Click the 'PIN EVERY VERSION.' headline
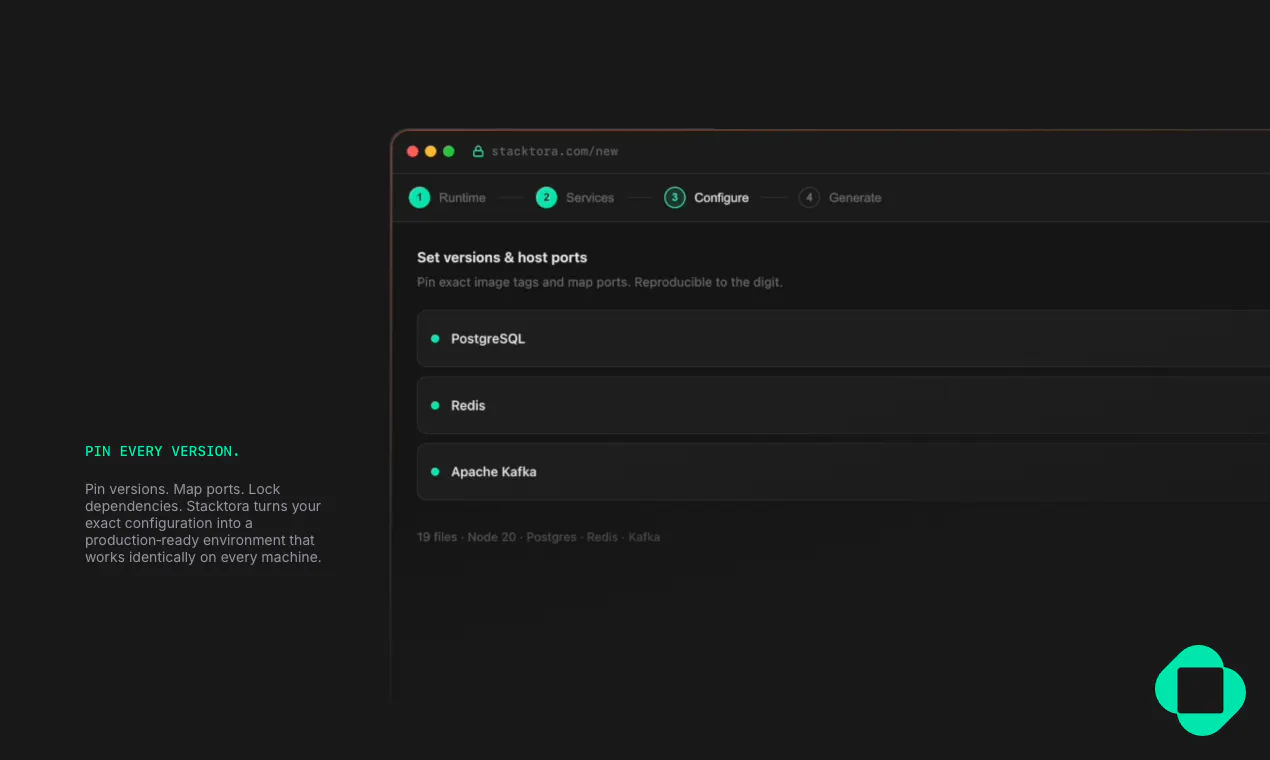The width and height of the screenshot is (1270, 760). pos(163,452)
